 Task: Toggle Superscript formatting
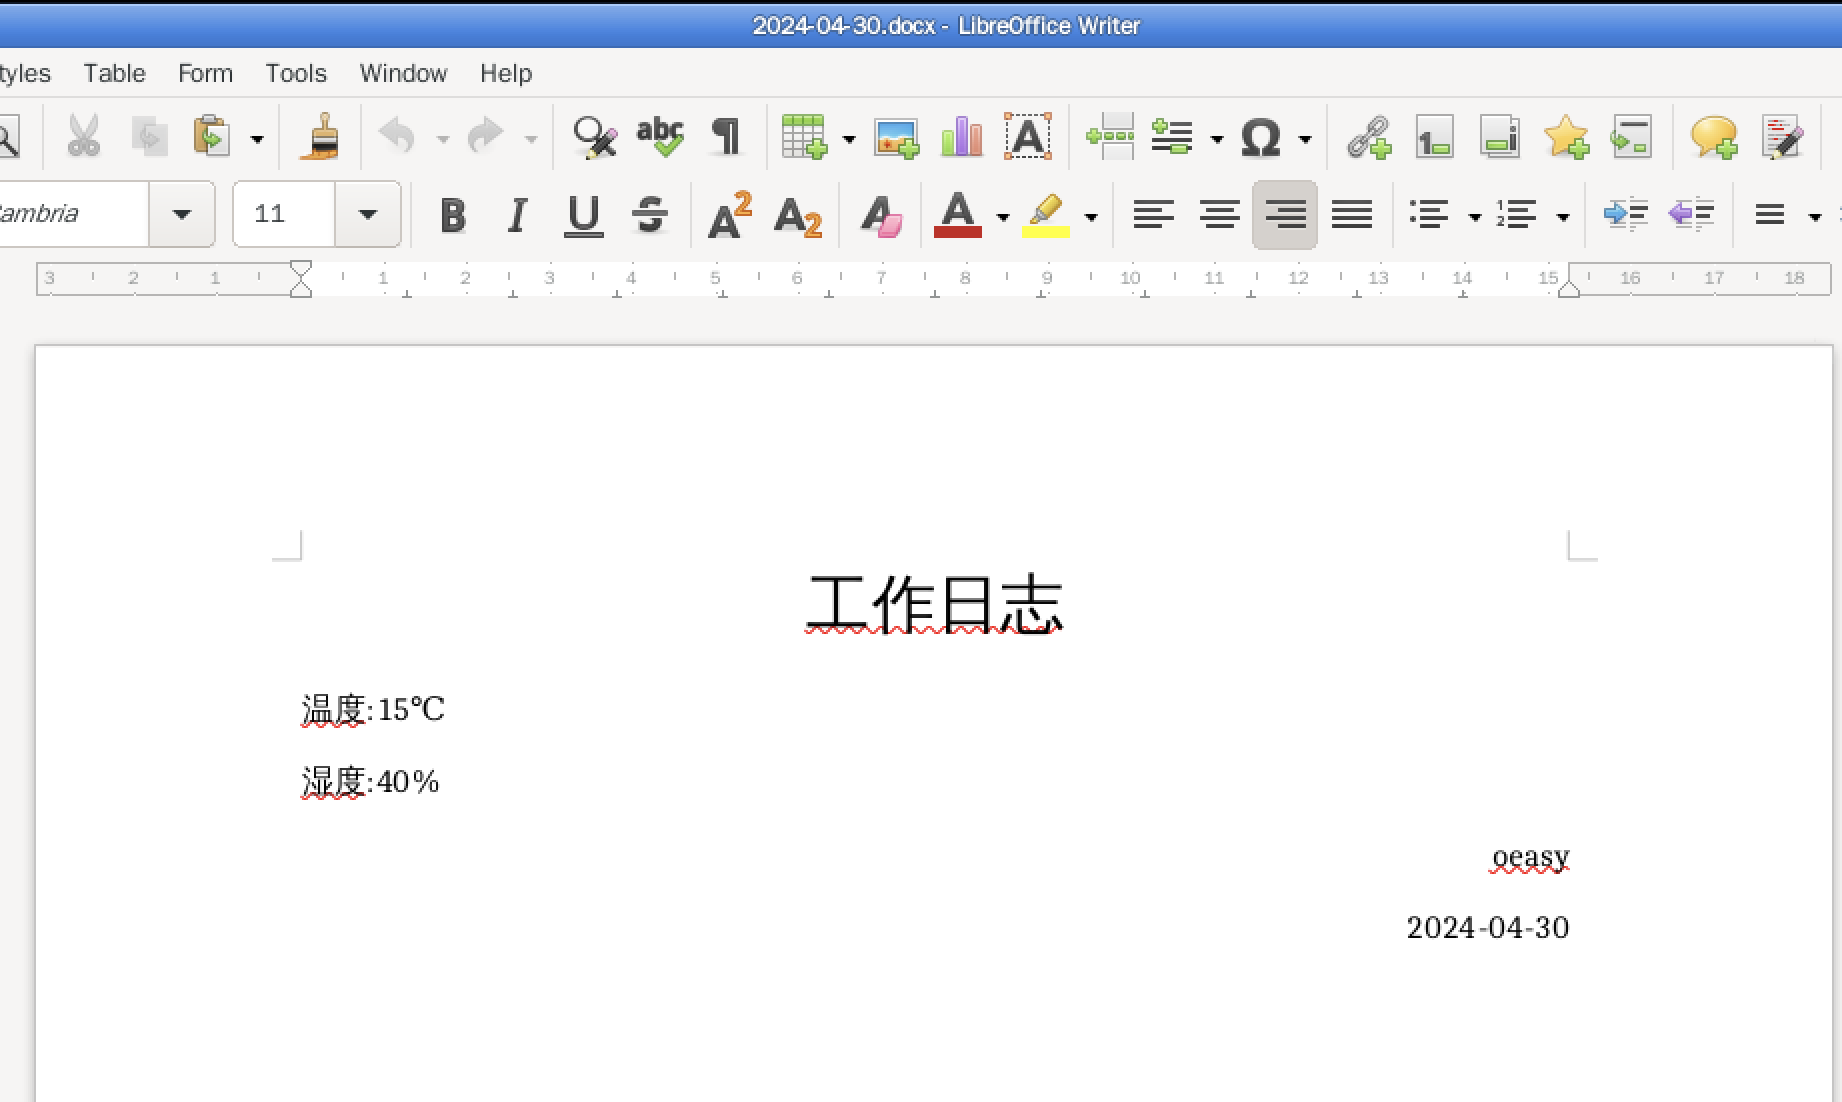pyautogui.click(x=730, y=215)
